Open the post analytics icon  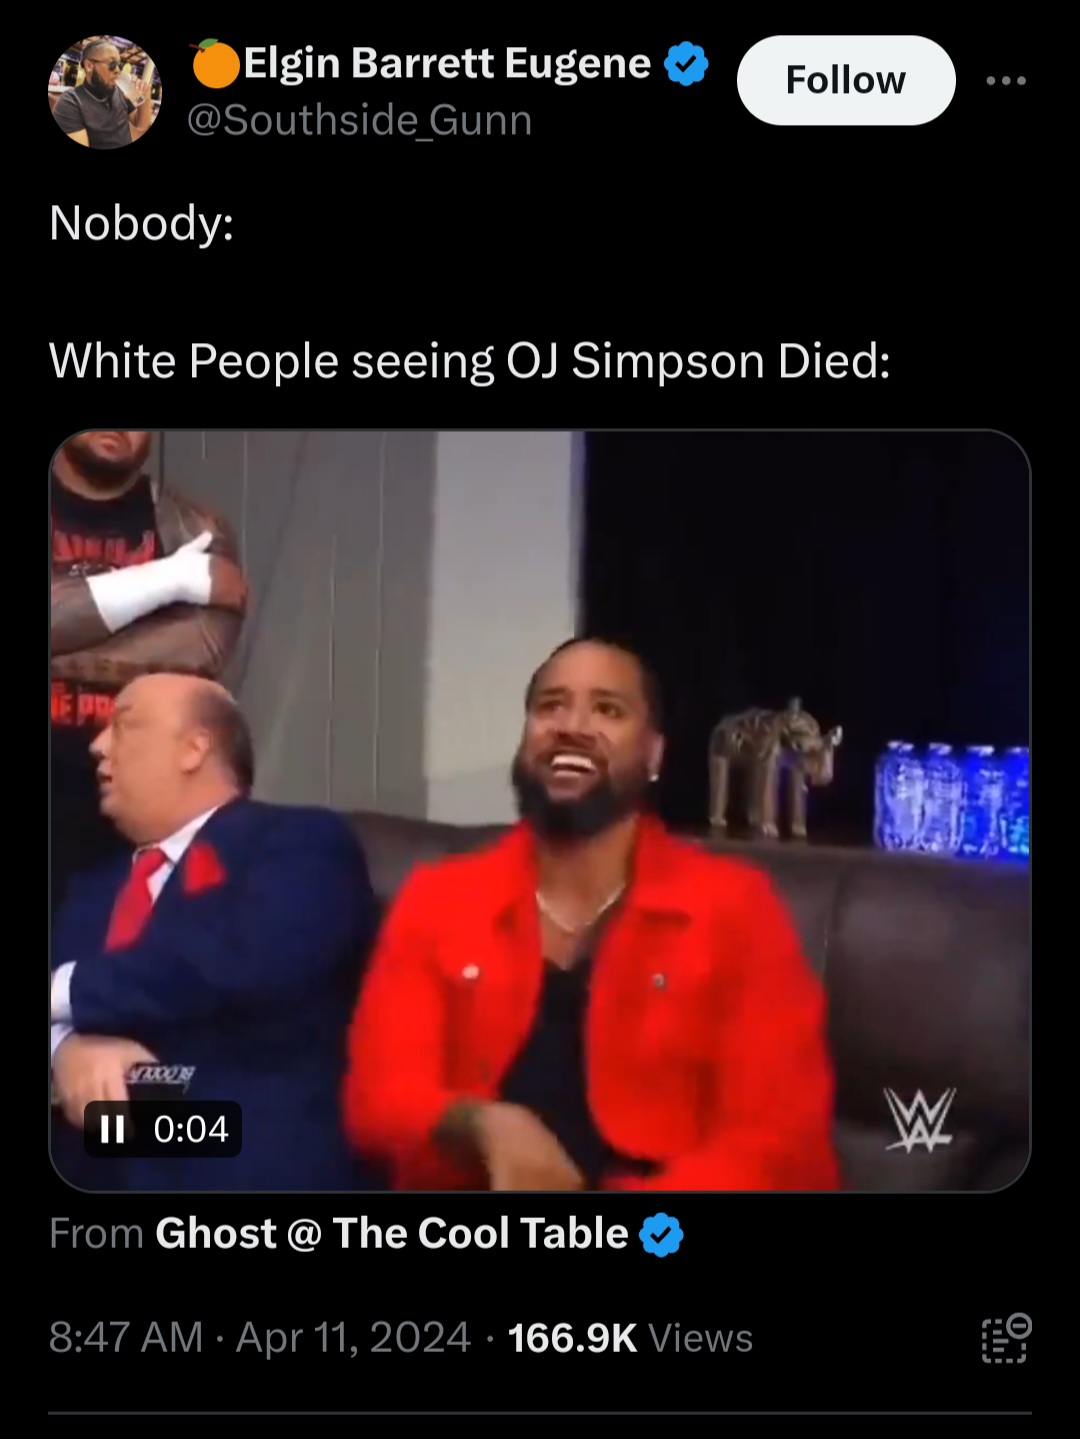pyautogui.click(x=1004, y=1339)
